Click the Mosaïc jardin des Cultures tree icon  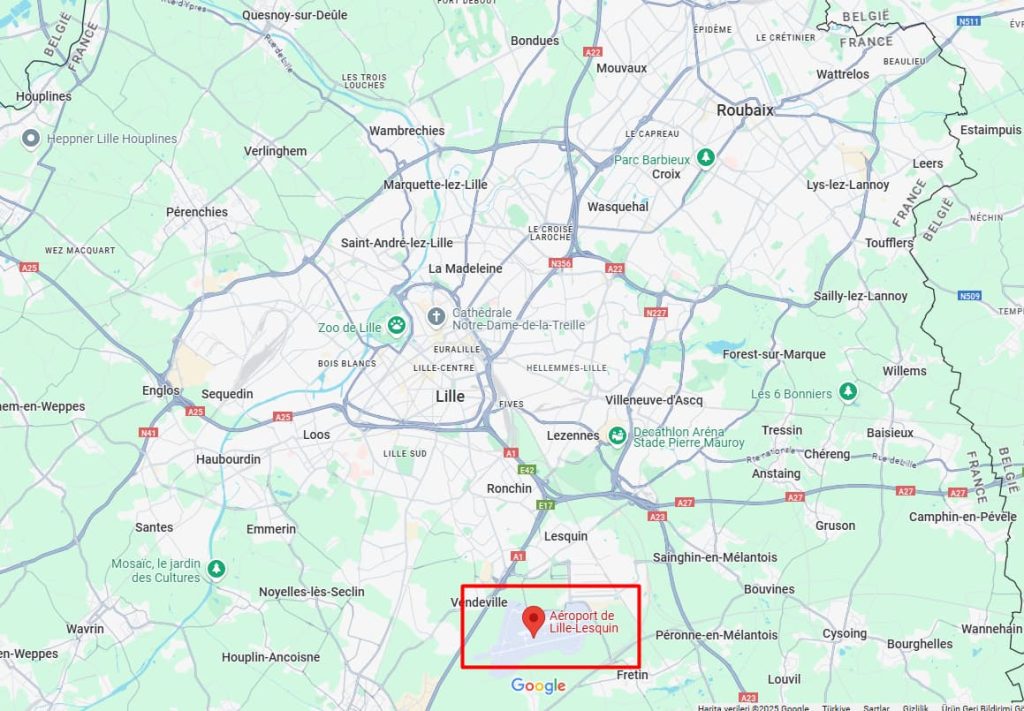(x=216, y=569)
